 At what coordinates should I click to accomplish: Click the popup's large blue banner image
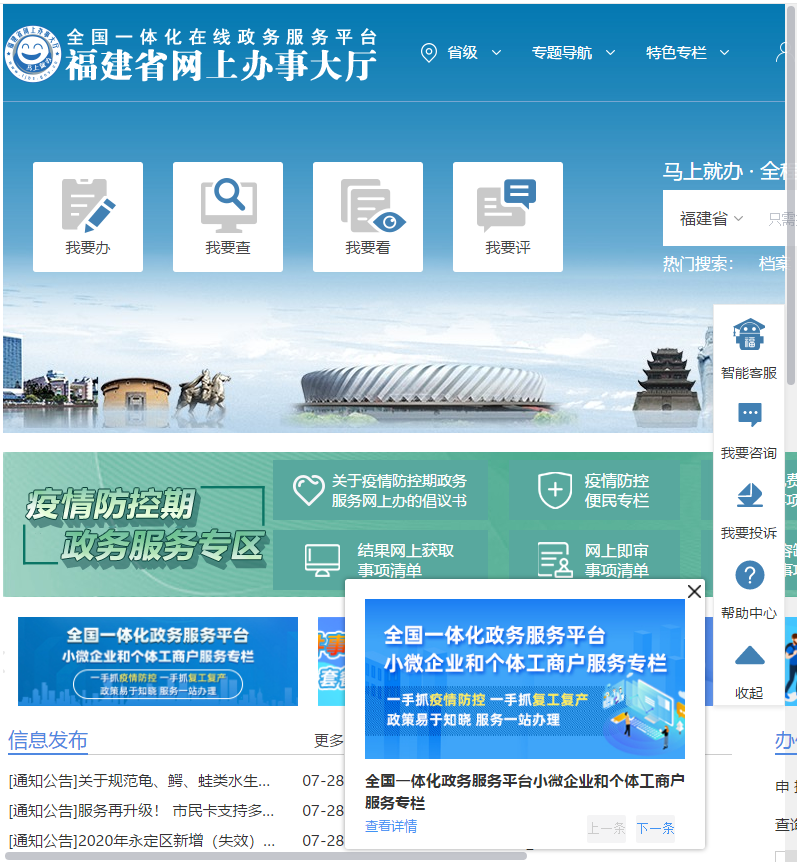pos(525,679)
